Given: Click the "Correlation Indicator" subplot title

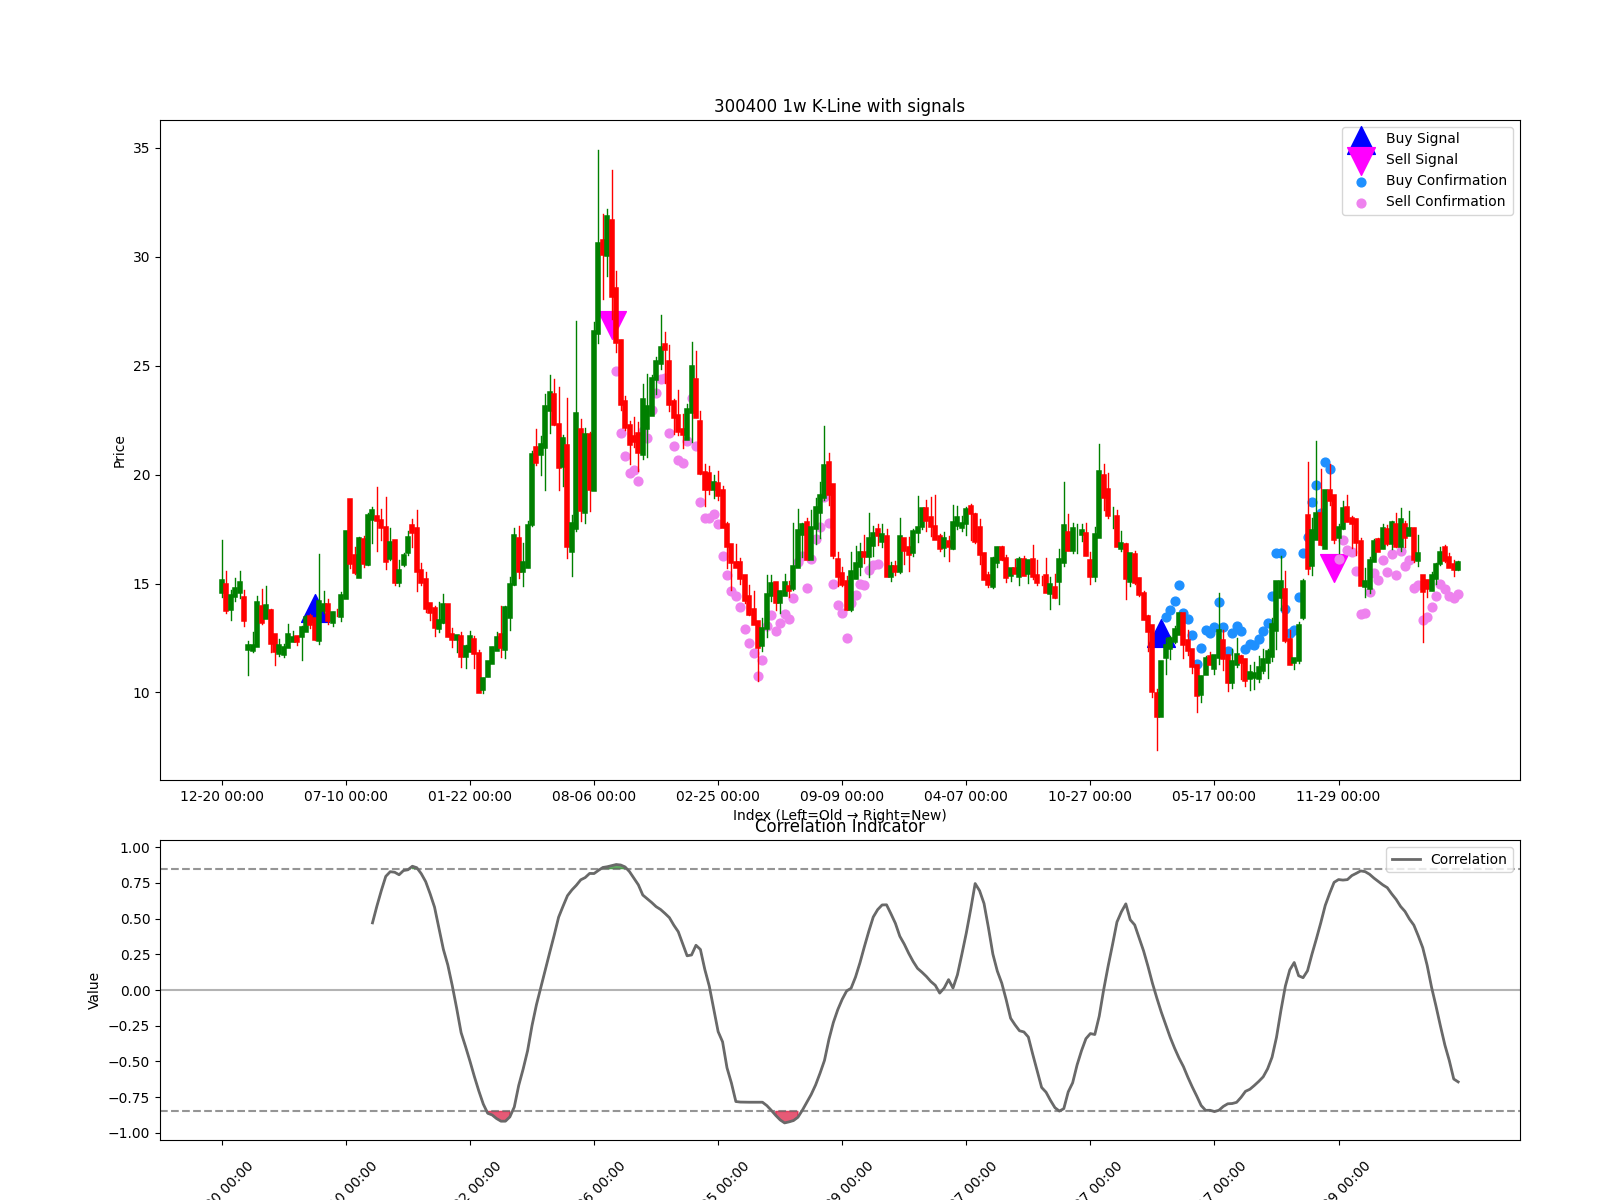Looking at the screenshot, I should [839, 827].
